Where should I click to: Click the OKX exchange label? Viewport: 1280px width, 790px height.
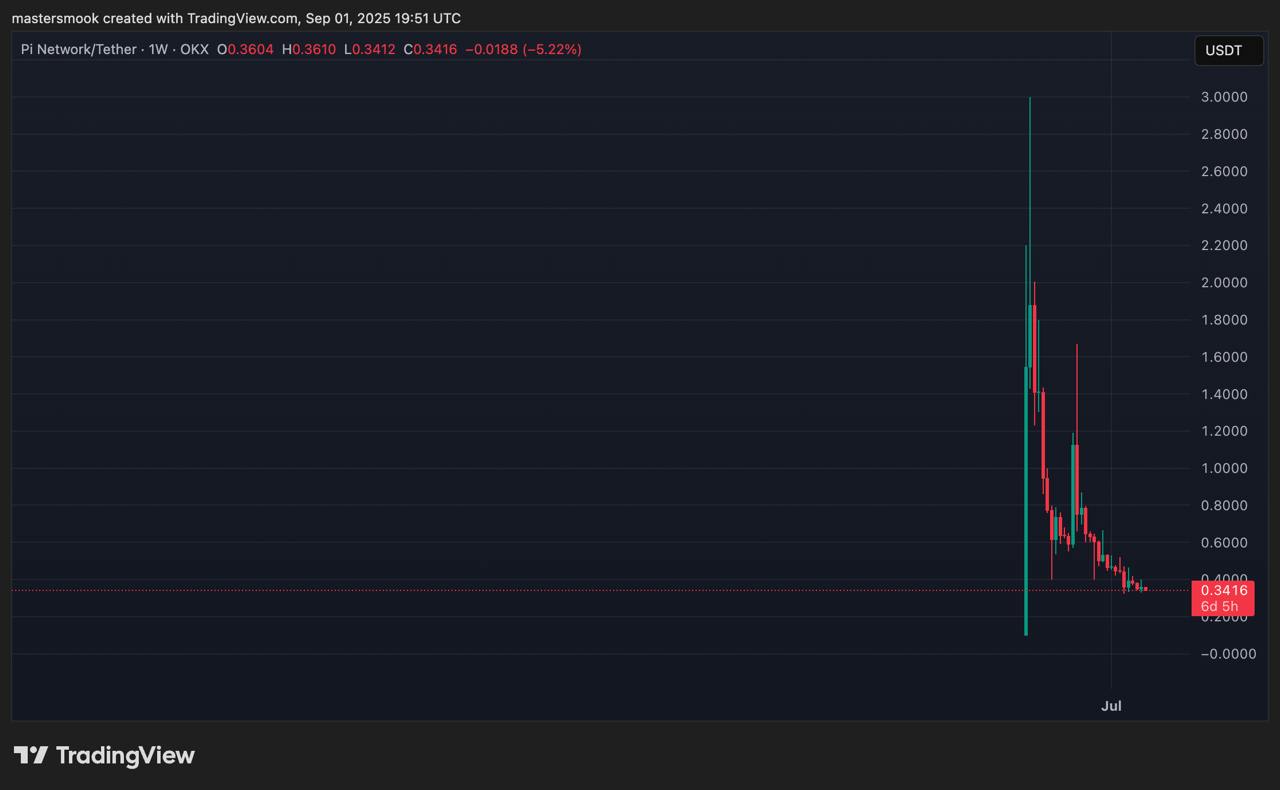pos(194,49)
